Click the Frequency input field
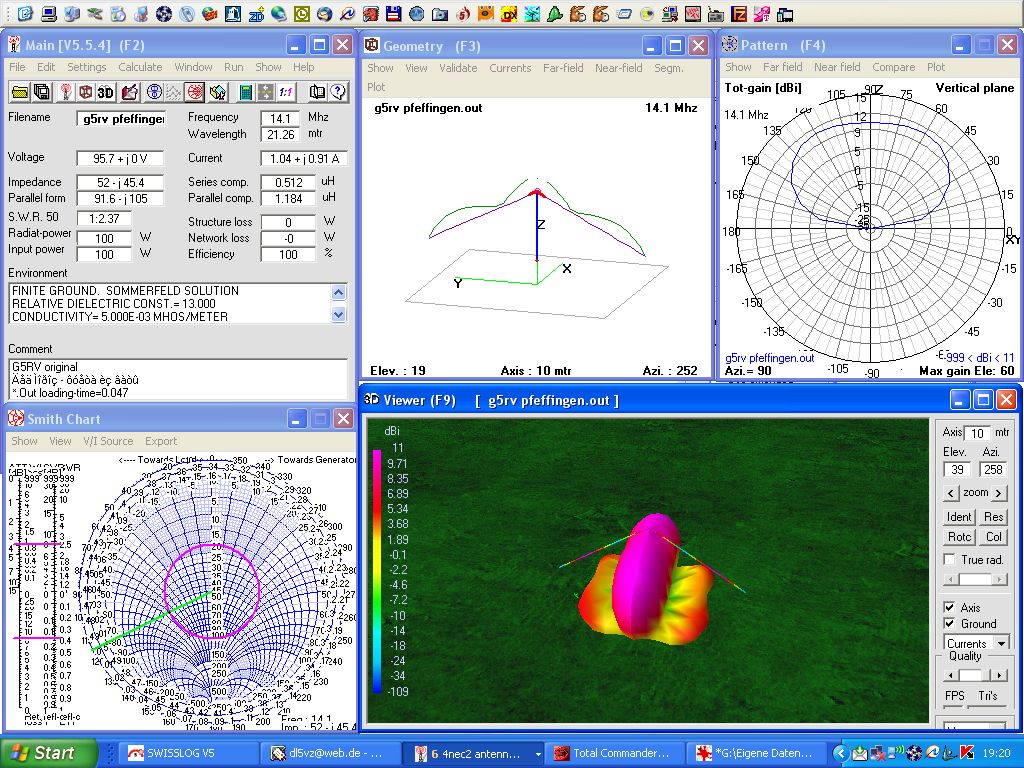Image resolution: width=1024 pixels, height=768 pixels. (280, 118)
